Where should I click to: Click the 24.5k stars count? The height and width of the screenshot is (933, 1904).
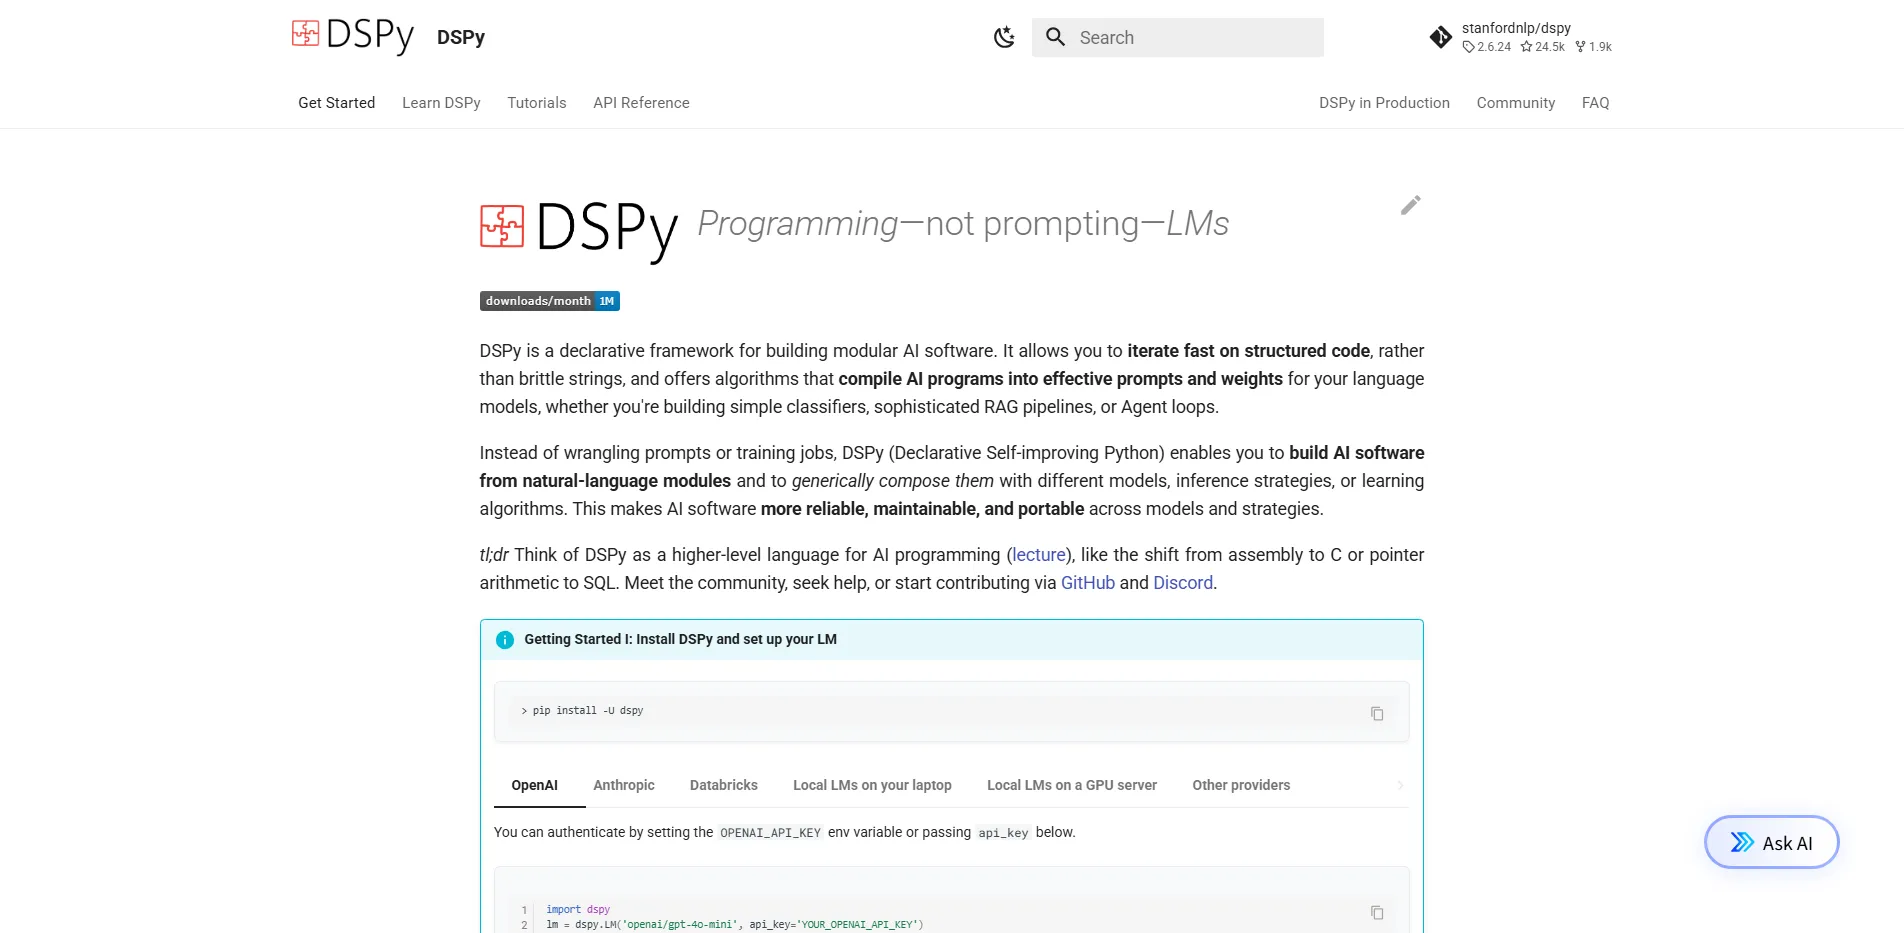coord(1543,47)
